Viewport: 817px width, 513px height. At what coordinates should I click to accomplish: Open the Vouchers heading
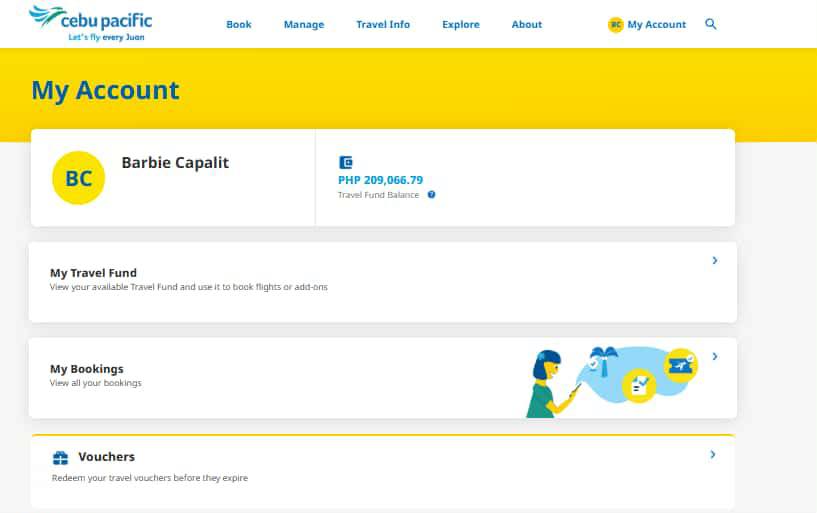click(x=106, y=457)
